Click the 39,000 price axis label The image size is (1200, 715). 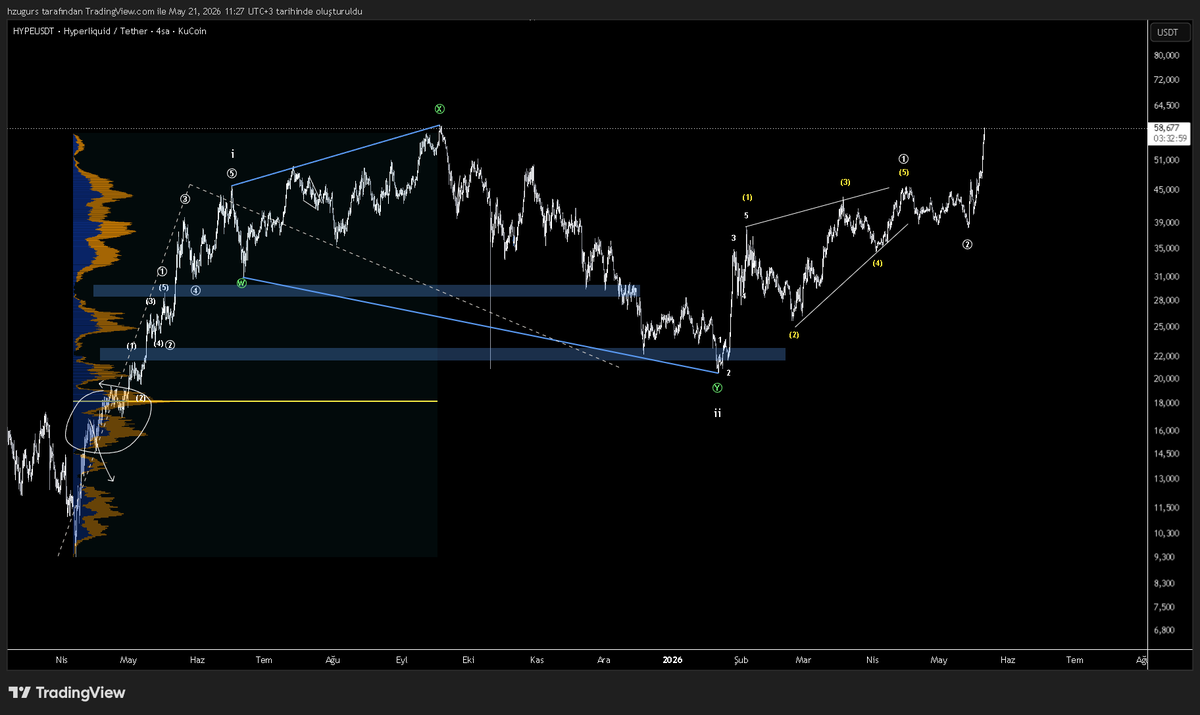(1166, 222)
